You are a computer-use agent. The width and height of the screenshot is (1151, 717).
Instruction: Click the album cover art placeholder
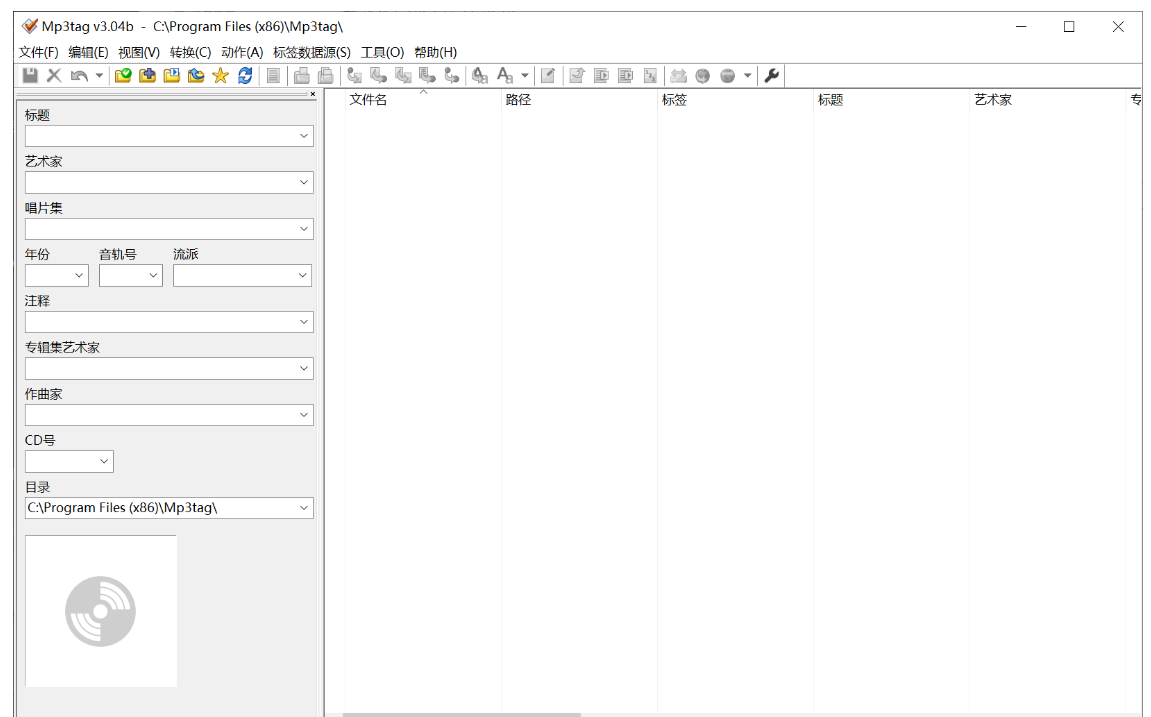101,611
